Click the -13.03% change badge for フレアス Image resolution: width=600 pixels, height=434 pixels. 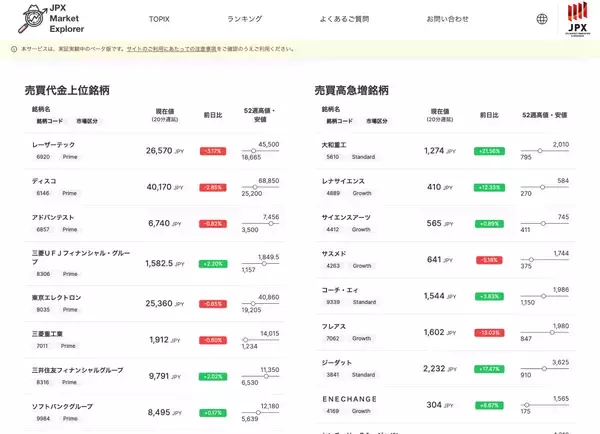(x=489, y=333)
